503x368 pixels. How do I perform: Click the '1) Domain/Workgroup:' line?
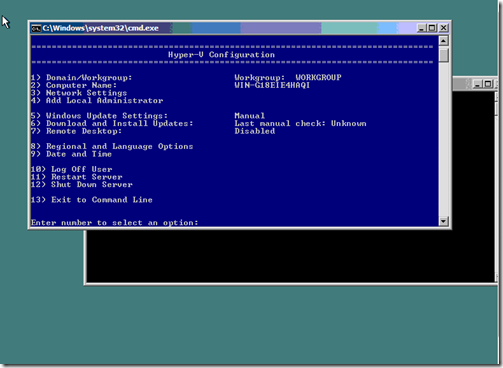click(x=82, y=78)
